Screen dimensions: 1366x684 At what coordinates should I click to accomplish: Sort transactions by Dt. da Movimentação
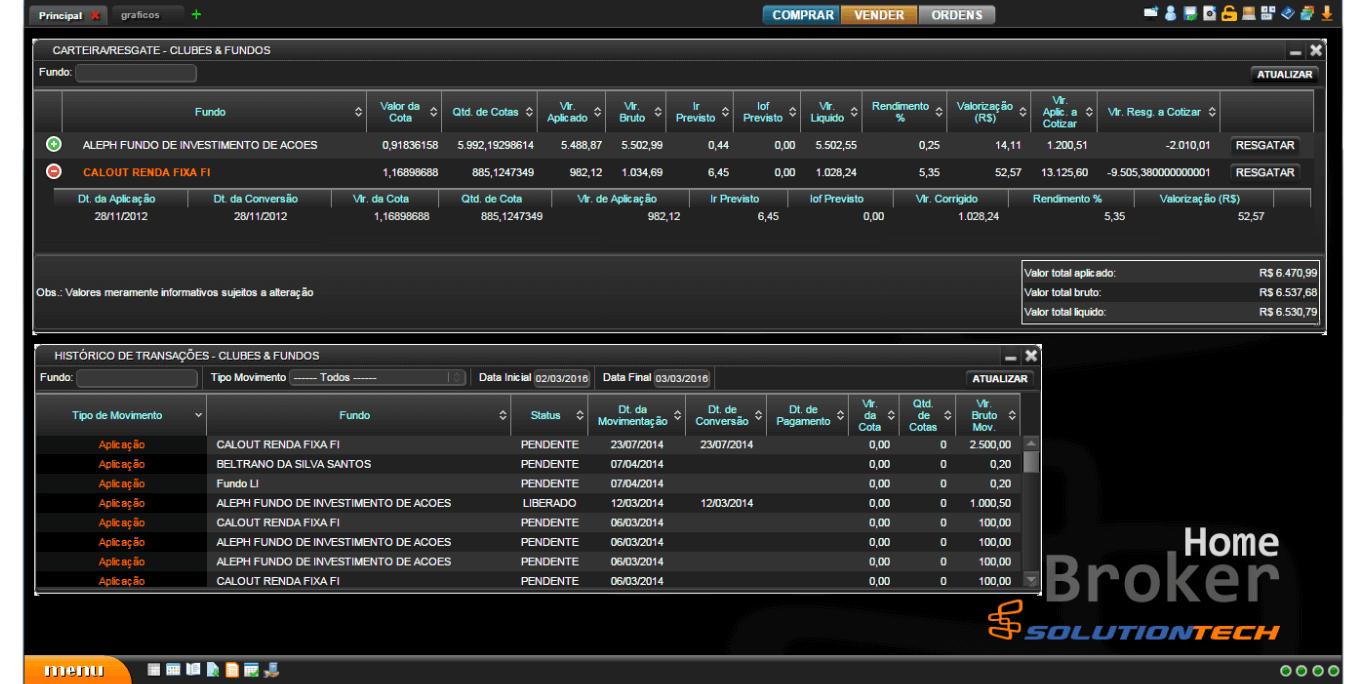(x=677, y=415)
